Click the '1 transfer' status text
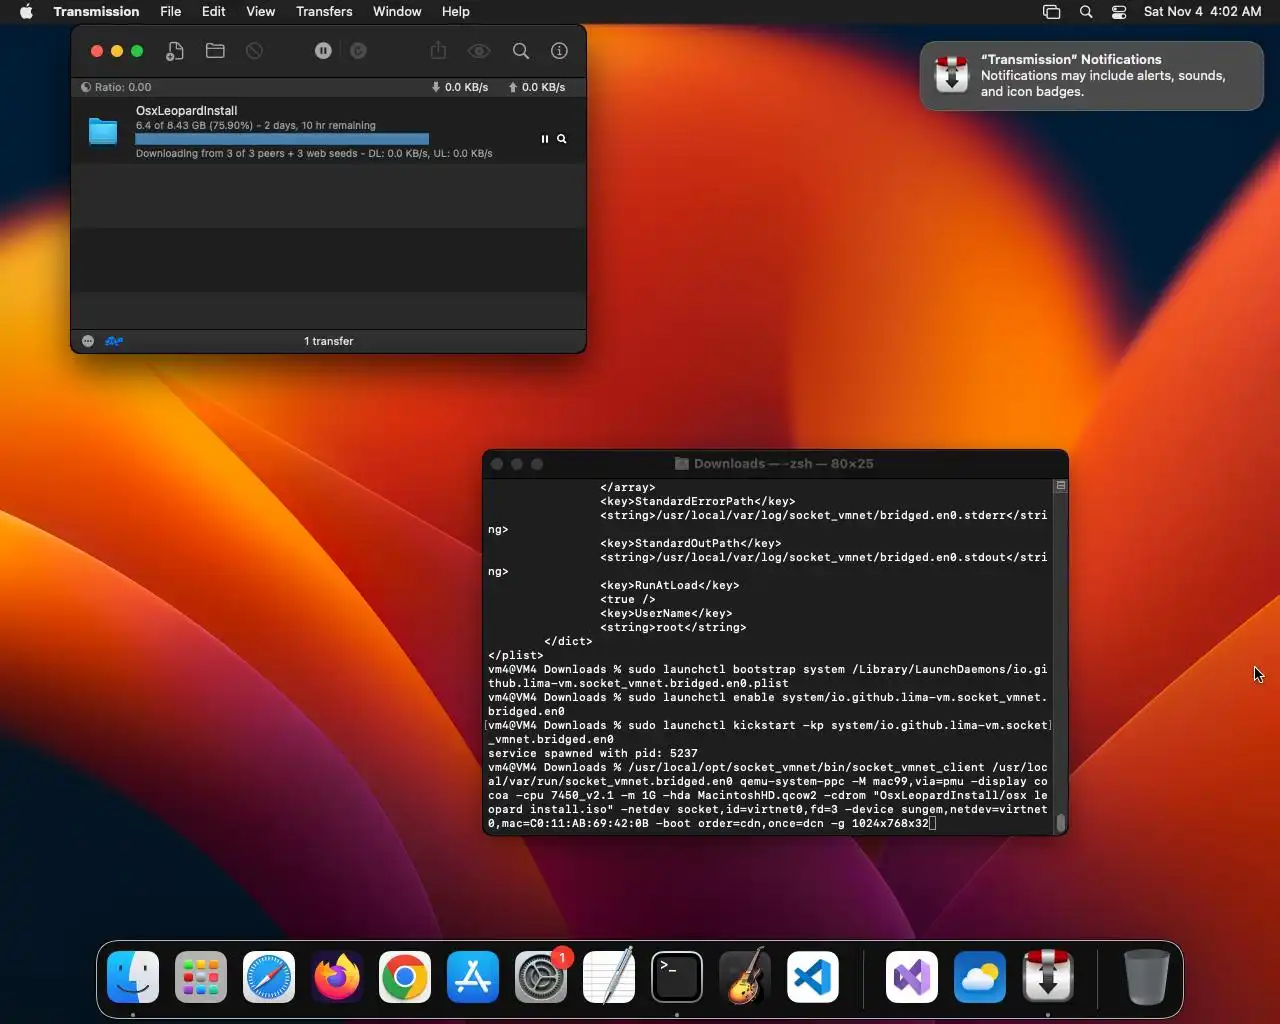 329,341
